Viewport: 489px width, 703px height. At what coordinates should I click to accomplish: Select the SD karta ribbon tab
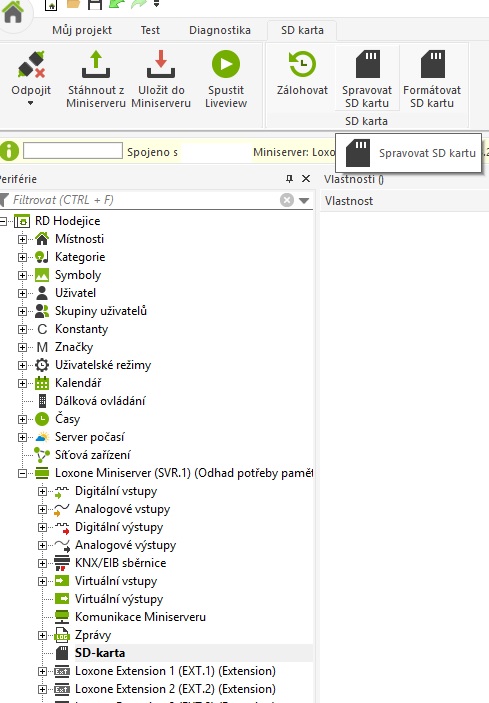tap(302, 30)
